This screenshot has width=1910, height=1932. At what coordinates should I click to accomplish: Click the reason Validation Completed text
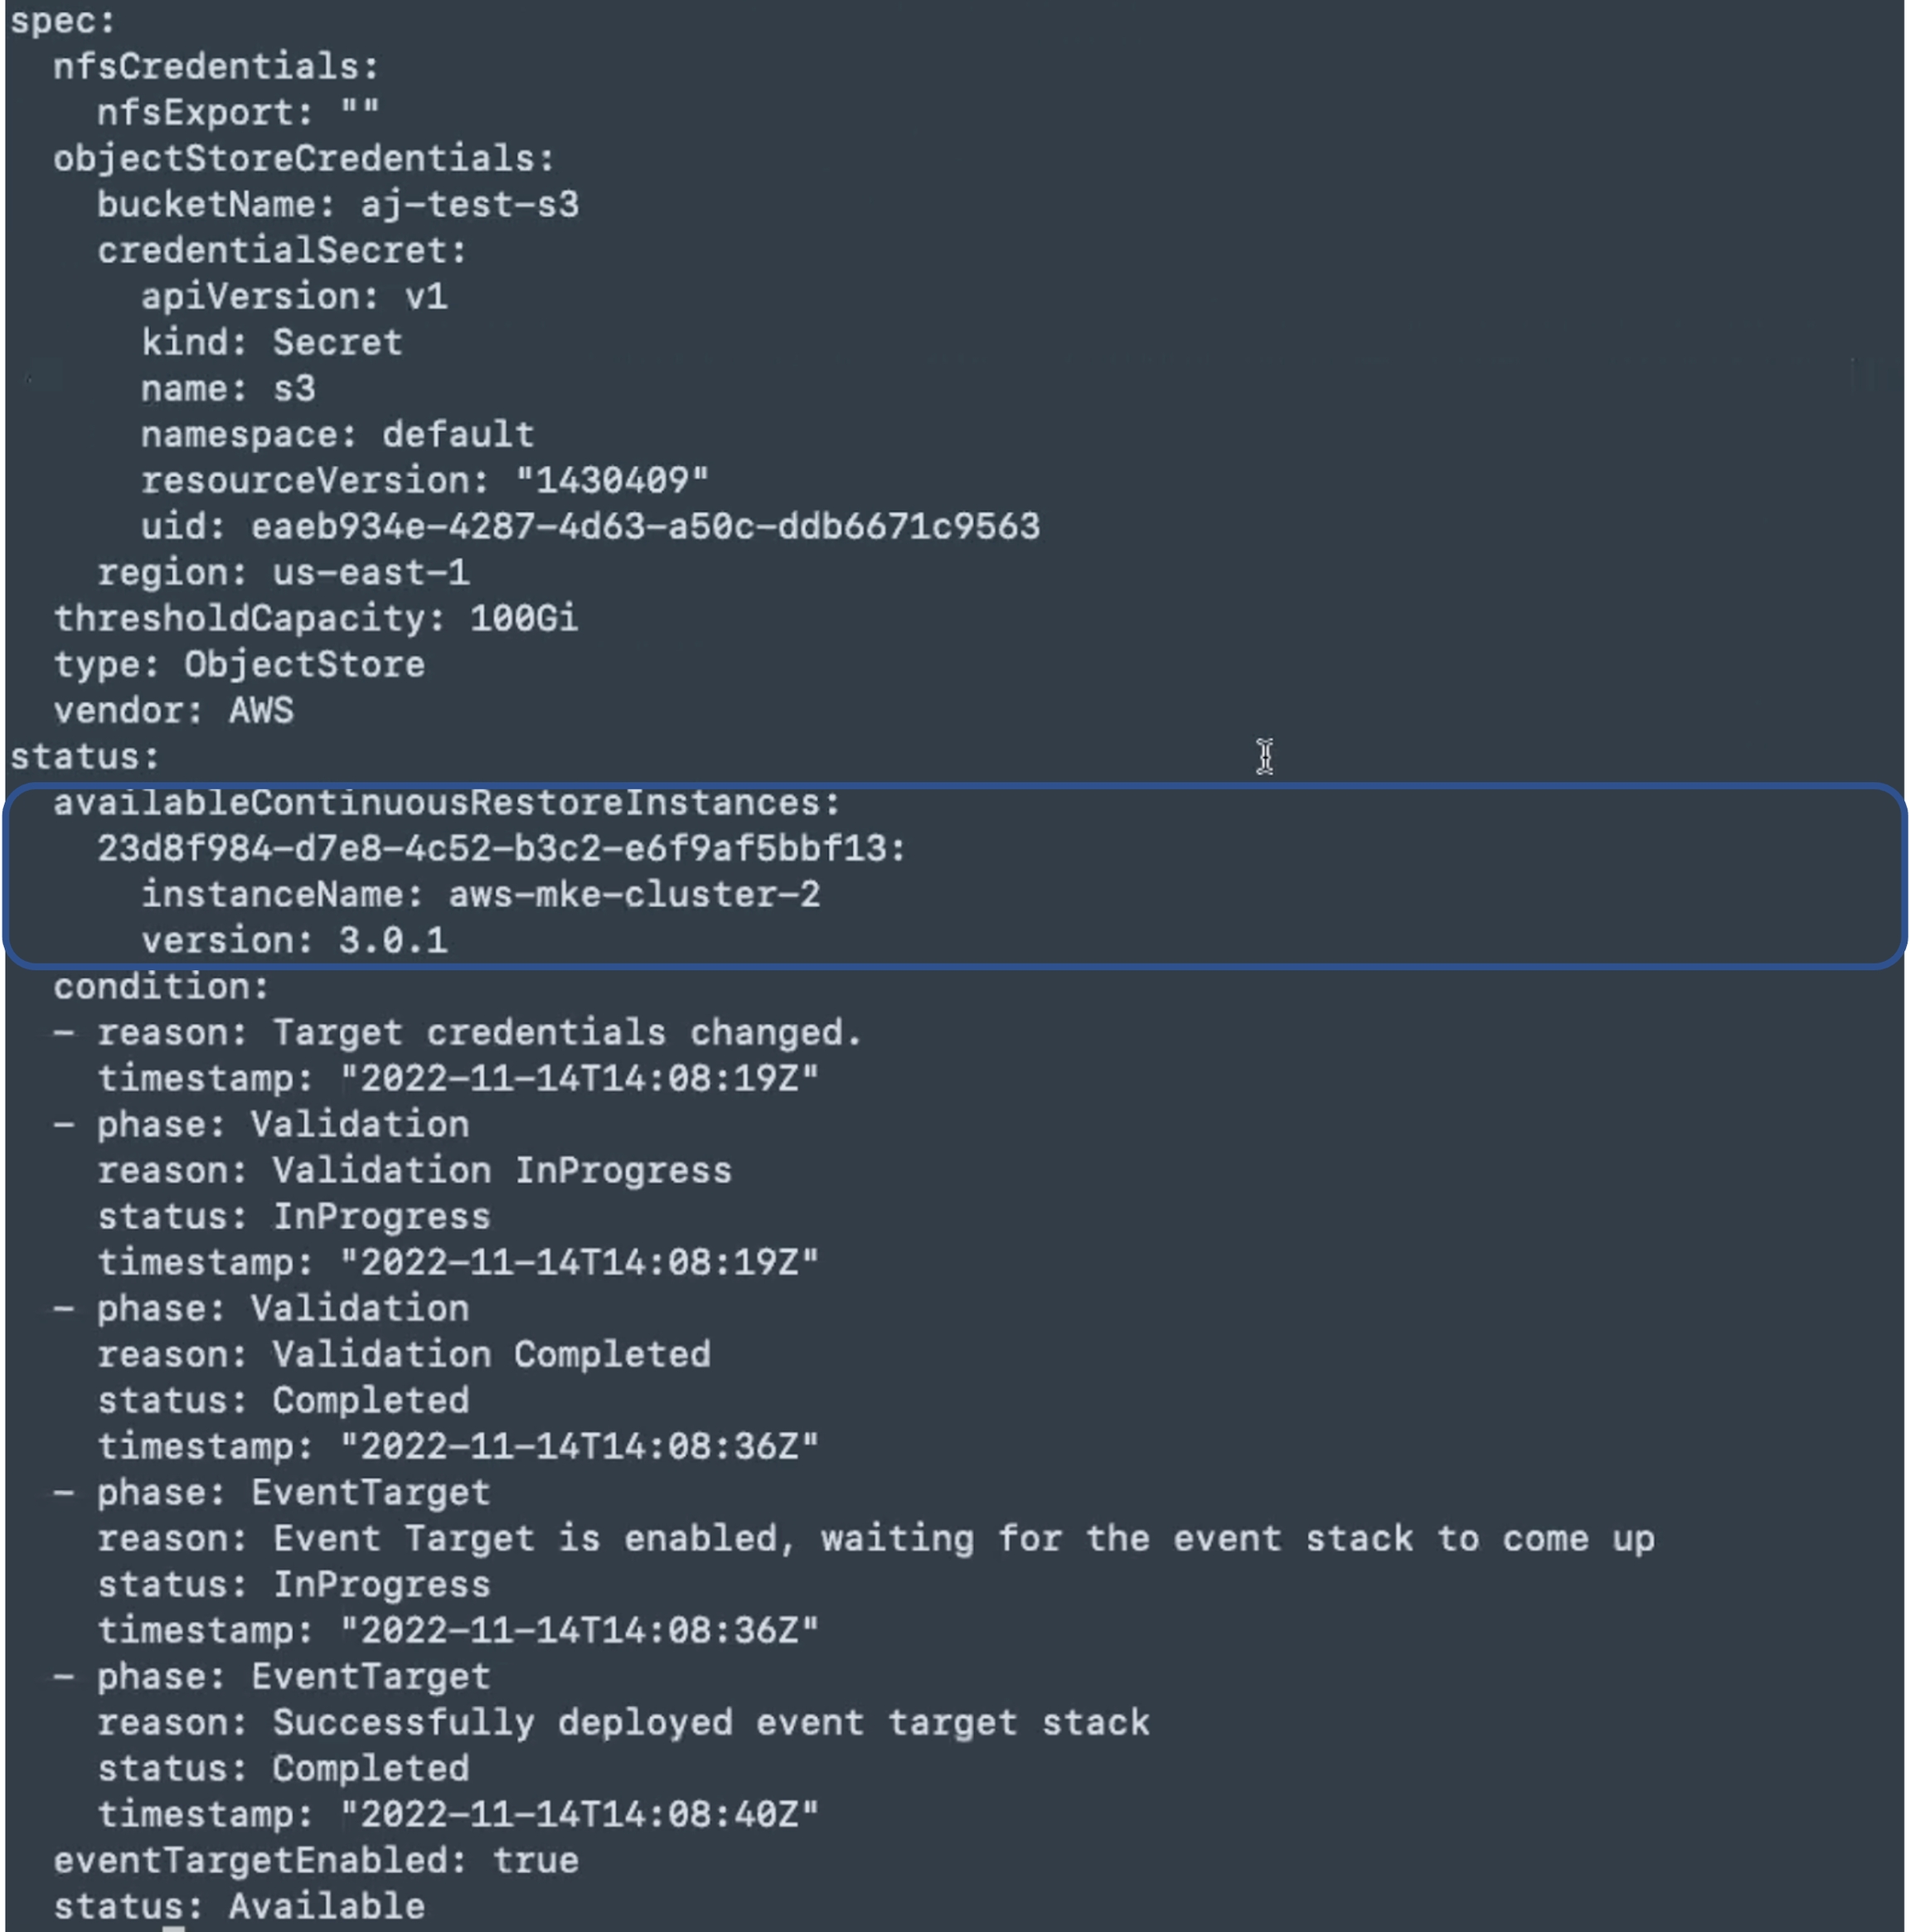(x=491, y=1355)
